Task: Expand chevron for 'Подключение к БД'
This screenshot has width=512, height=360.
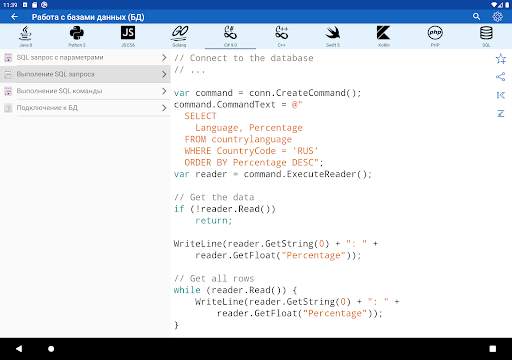Action: tap(164, 108)
